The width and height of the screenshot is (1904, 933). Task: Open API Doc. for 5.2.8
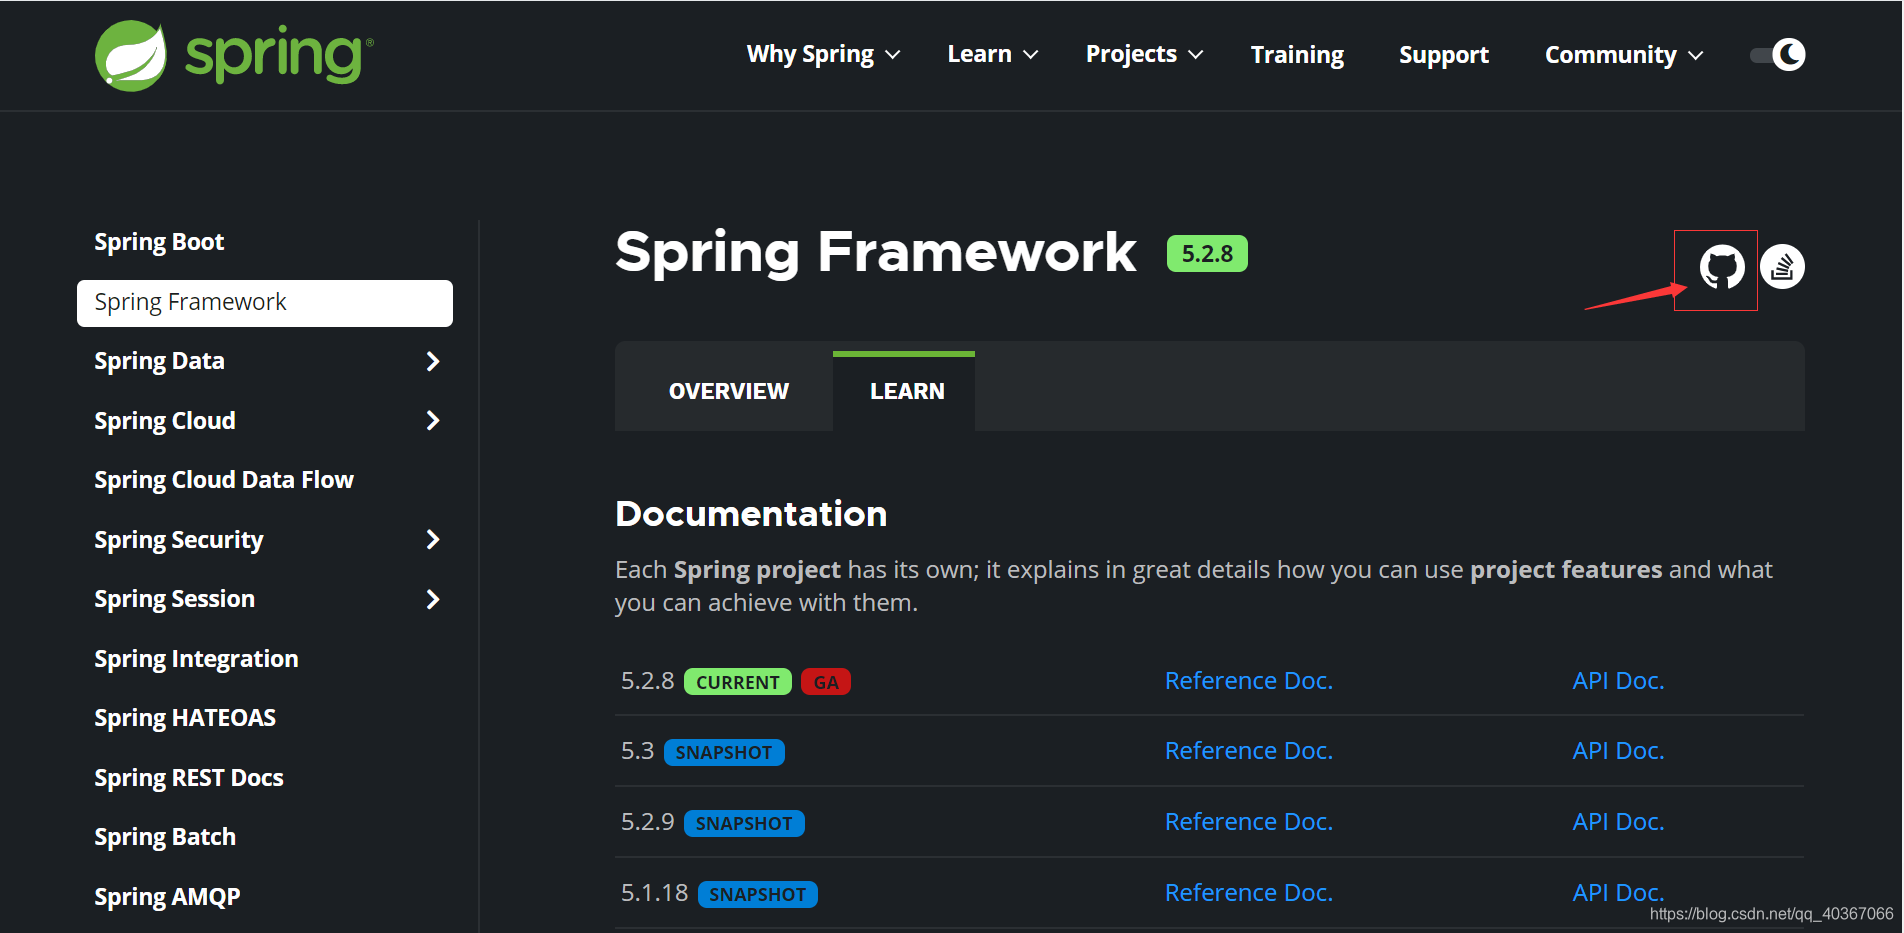[x=1618, y=681]
